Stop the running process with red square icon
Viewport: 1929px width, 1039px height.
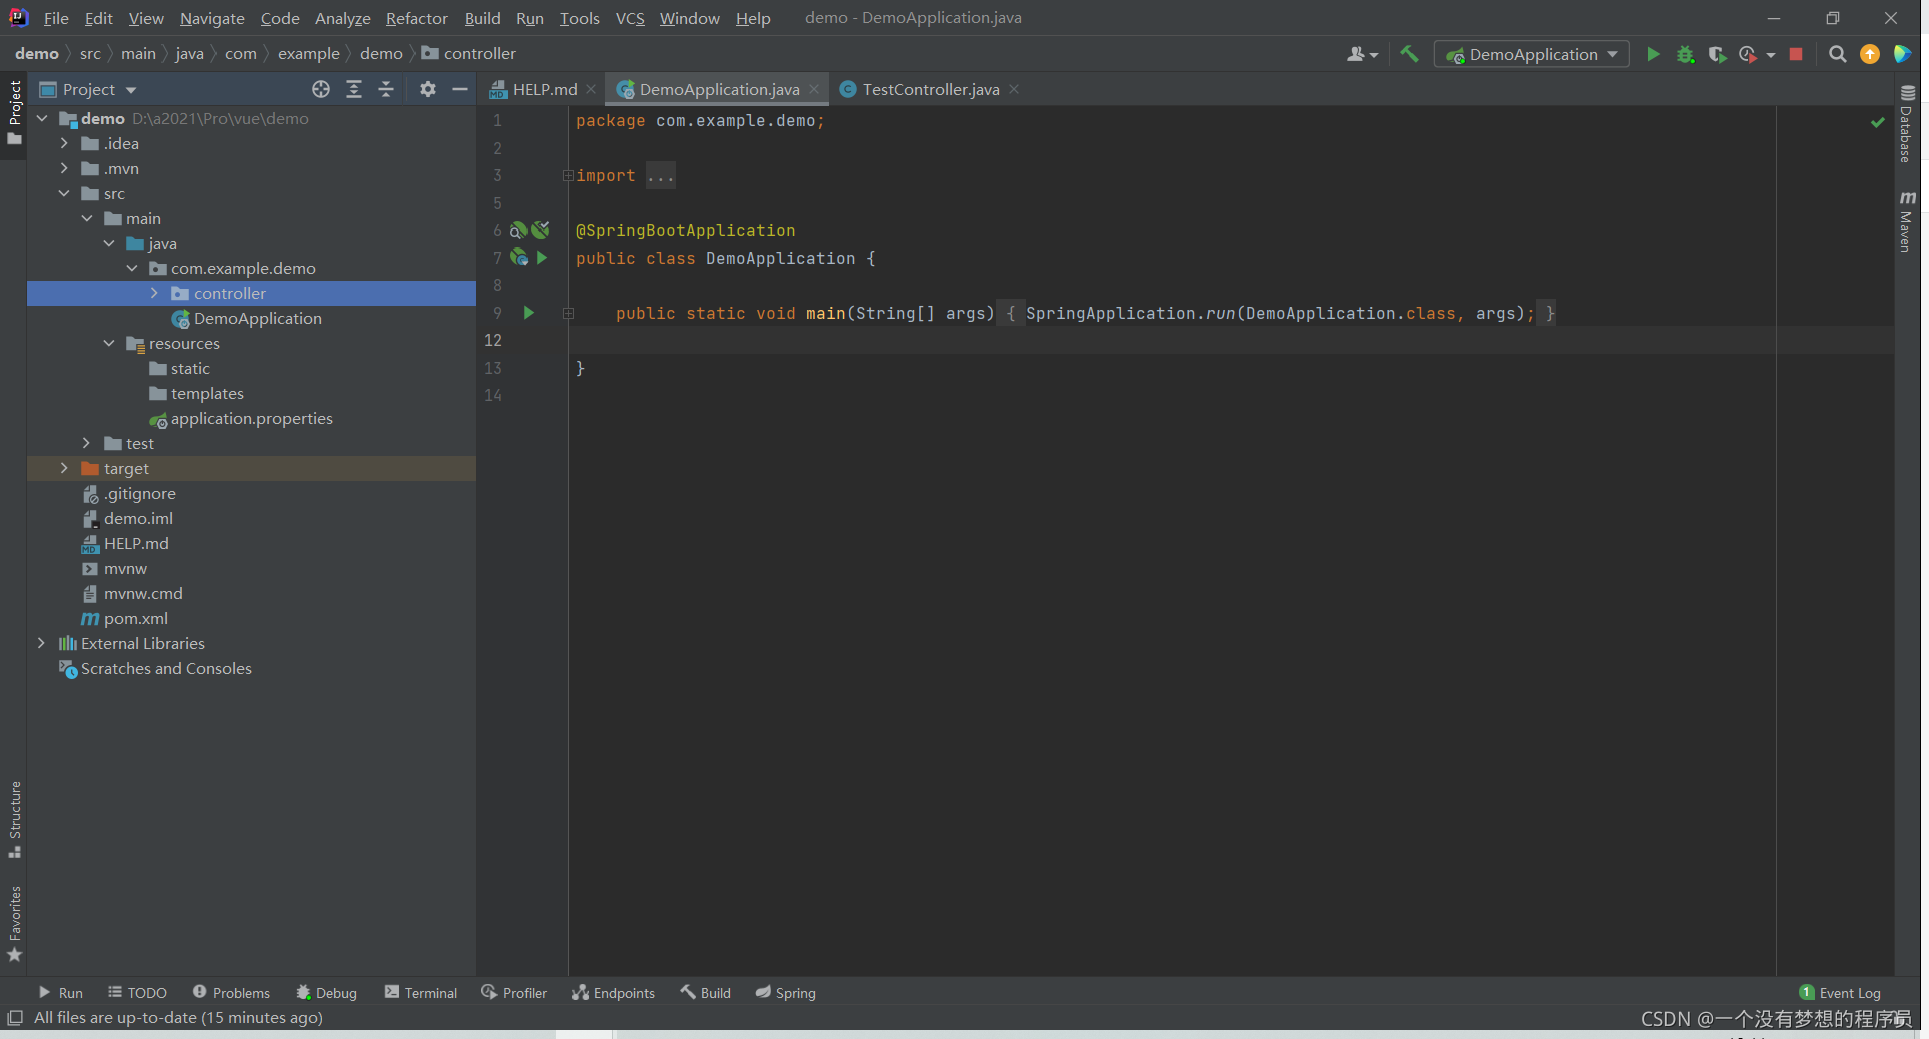1796,55
